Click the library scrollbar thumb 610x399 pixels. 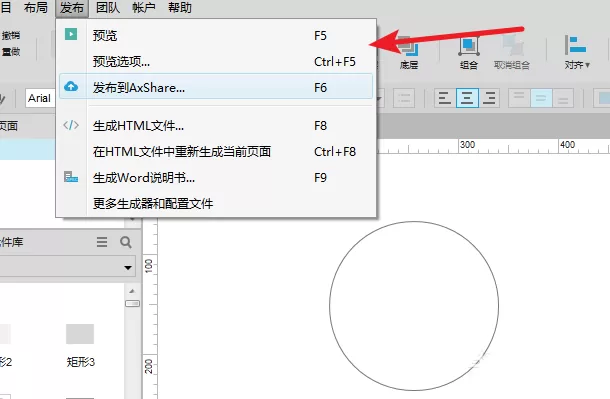(132, 303)
